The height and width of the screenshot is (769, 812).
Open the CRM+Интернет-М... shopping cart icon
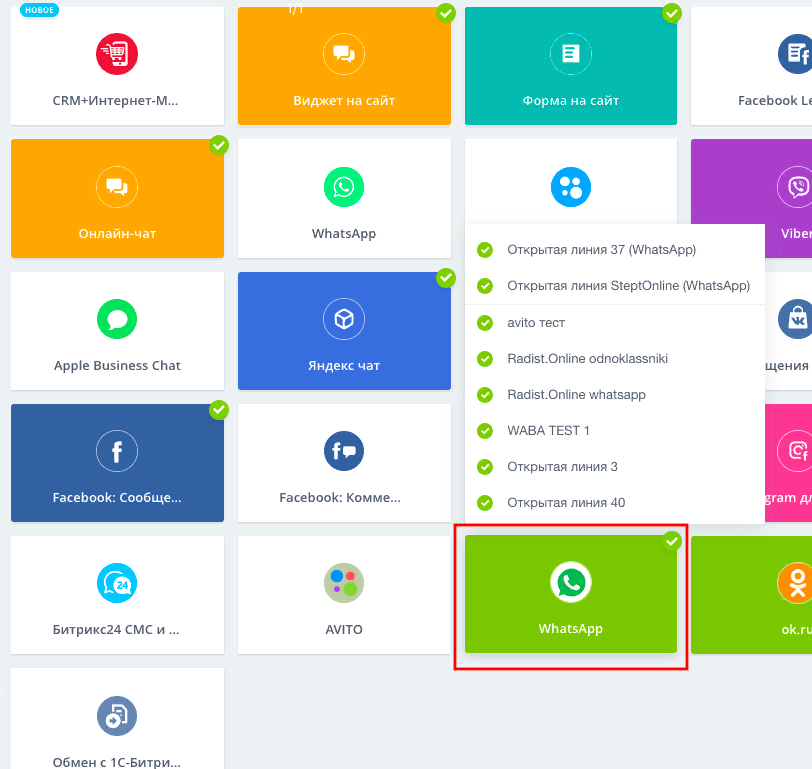coord(117,54)
